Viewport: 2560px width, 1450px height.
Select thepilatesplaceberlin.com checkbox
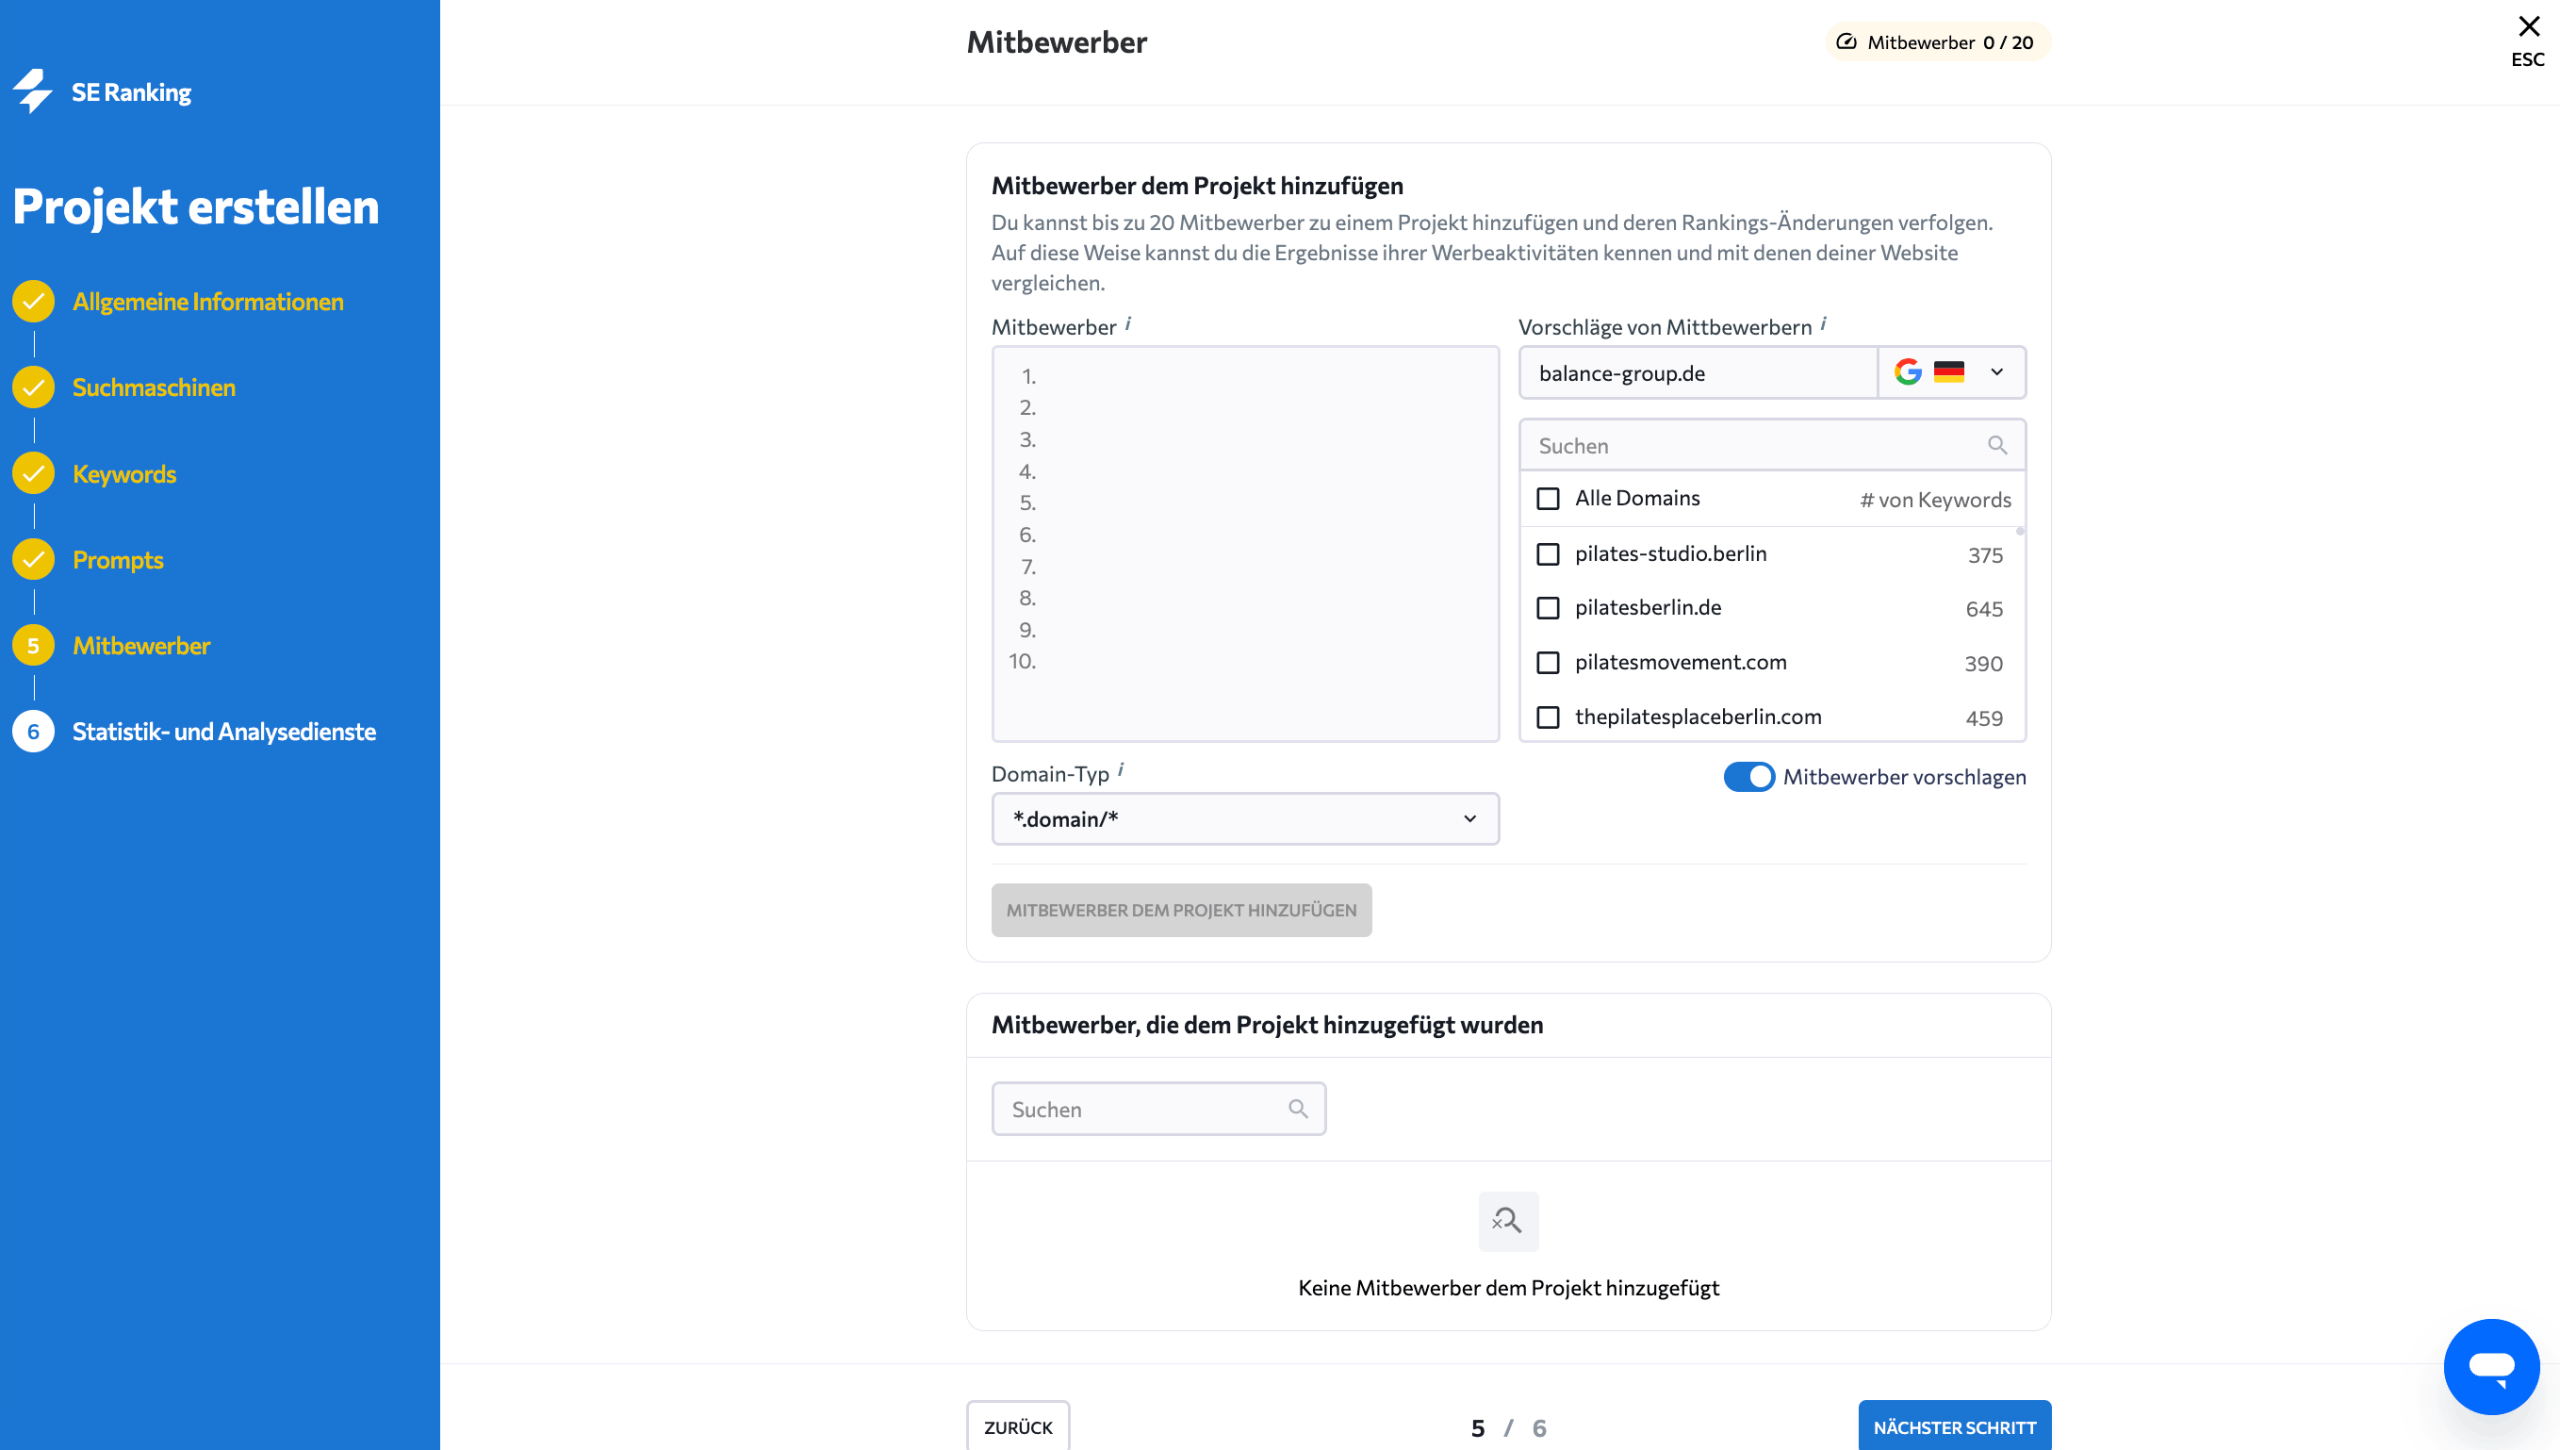coord(1548,717)
